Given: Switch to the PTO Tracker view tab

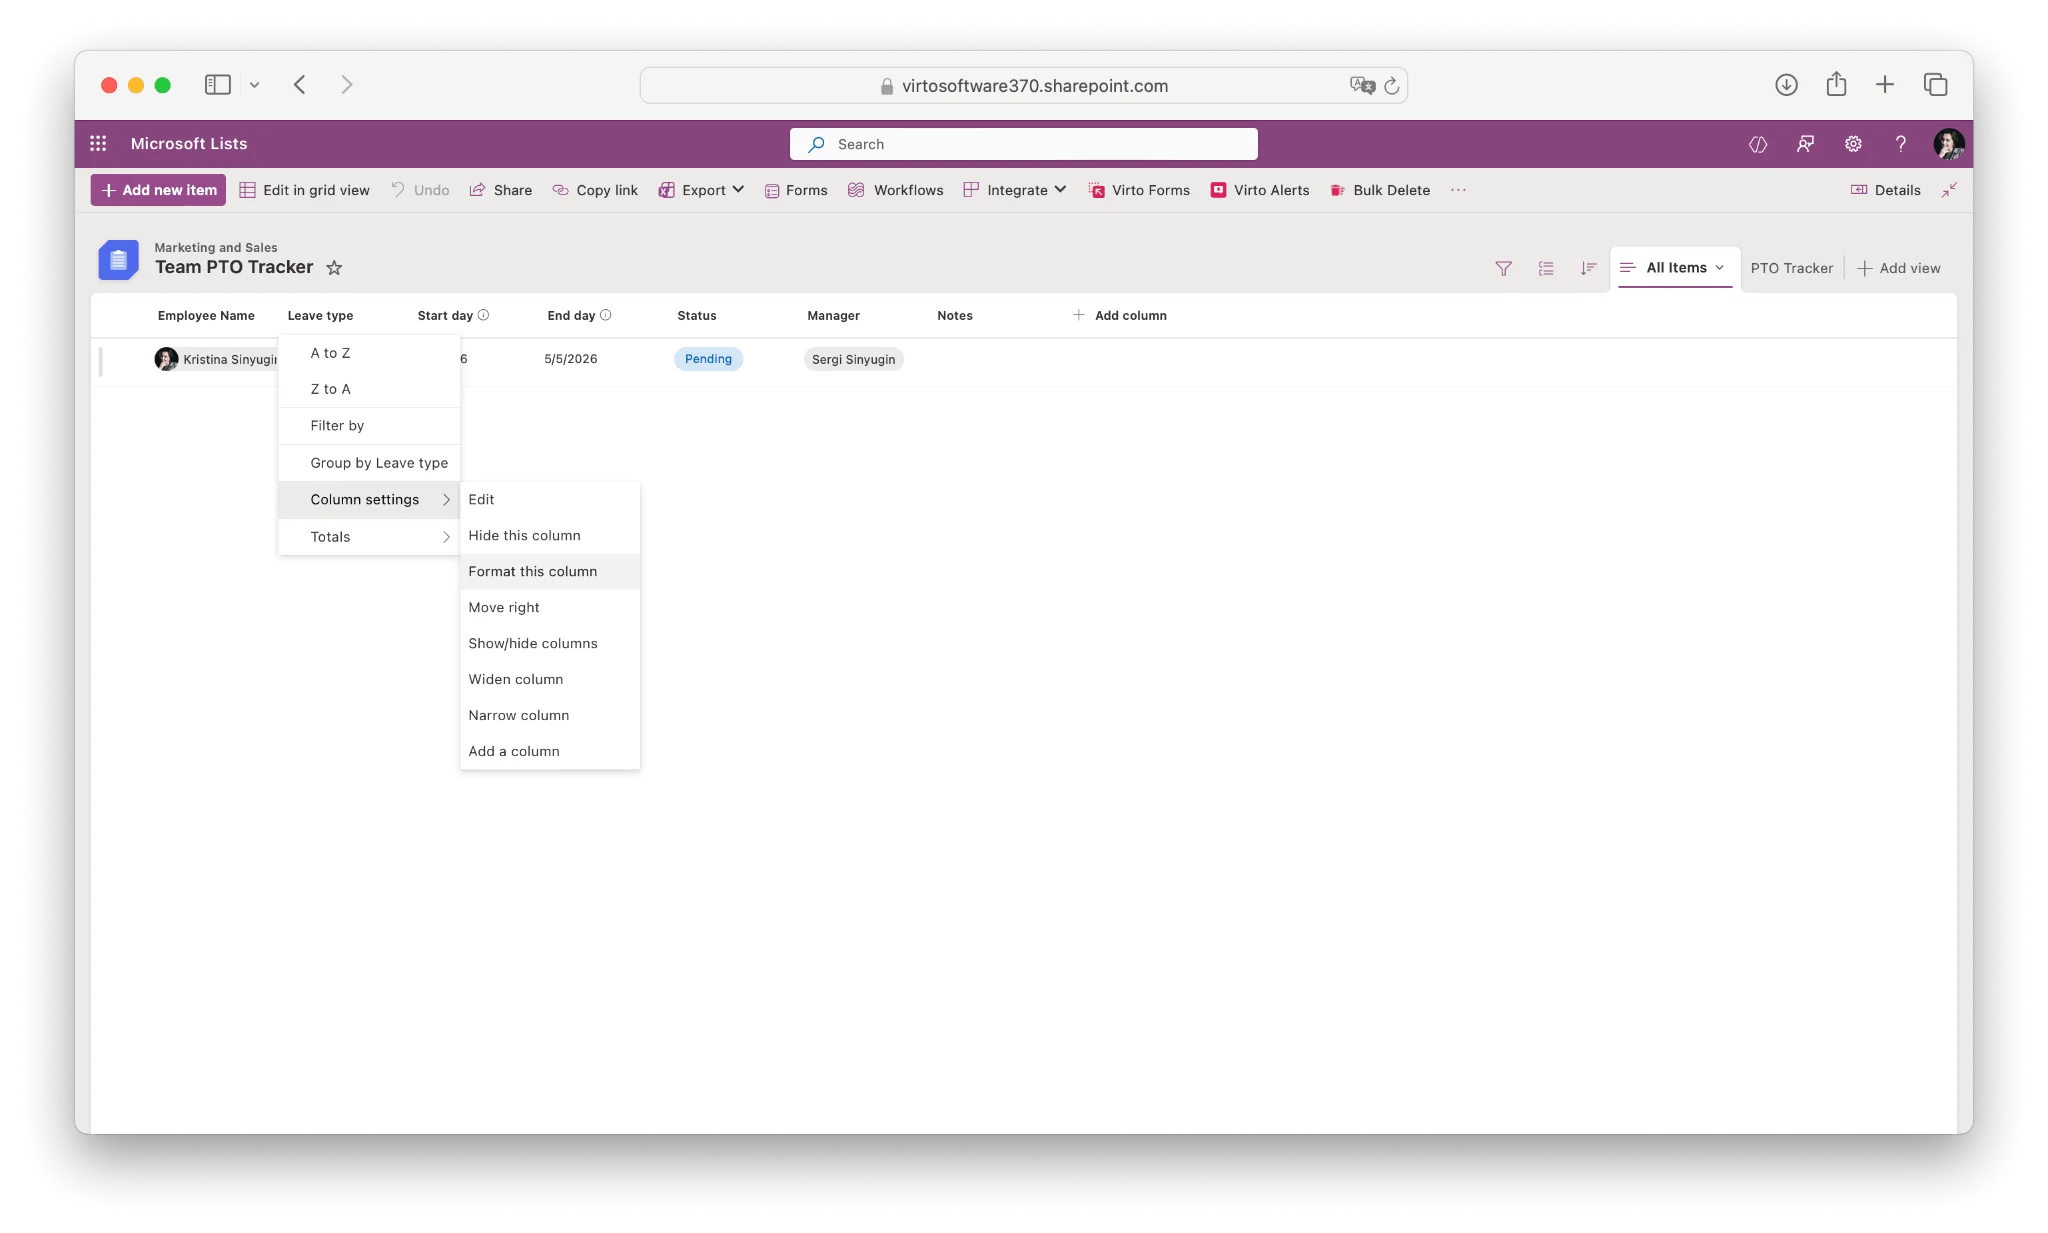Looking at the screenshot, I should pyautogui.click(x=1791, y=268).
